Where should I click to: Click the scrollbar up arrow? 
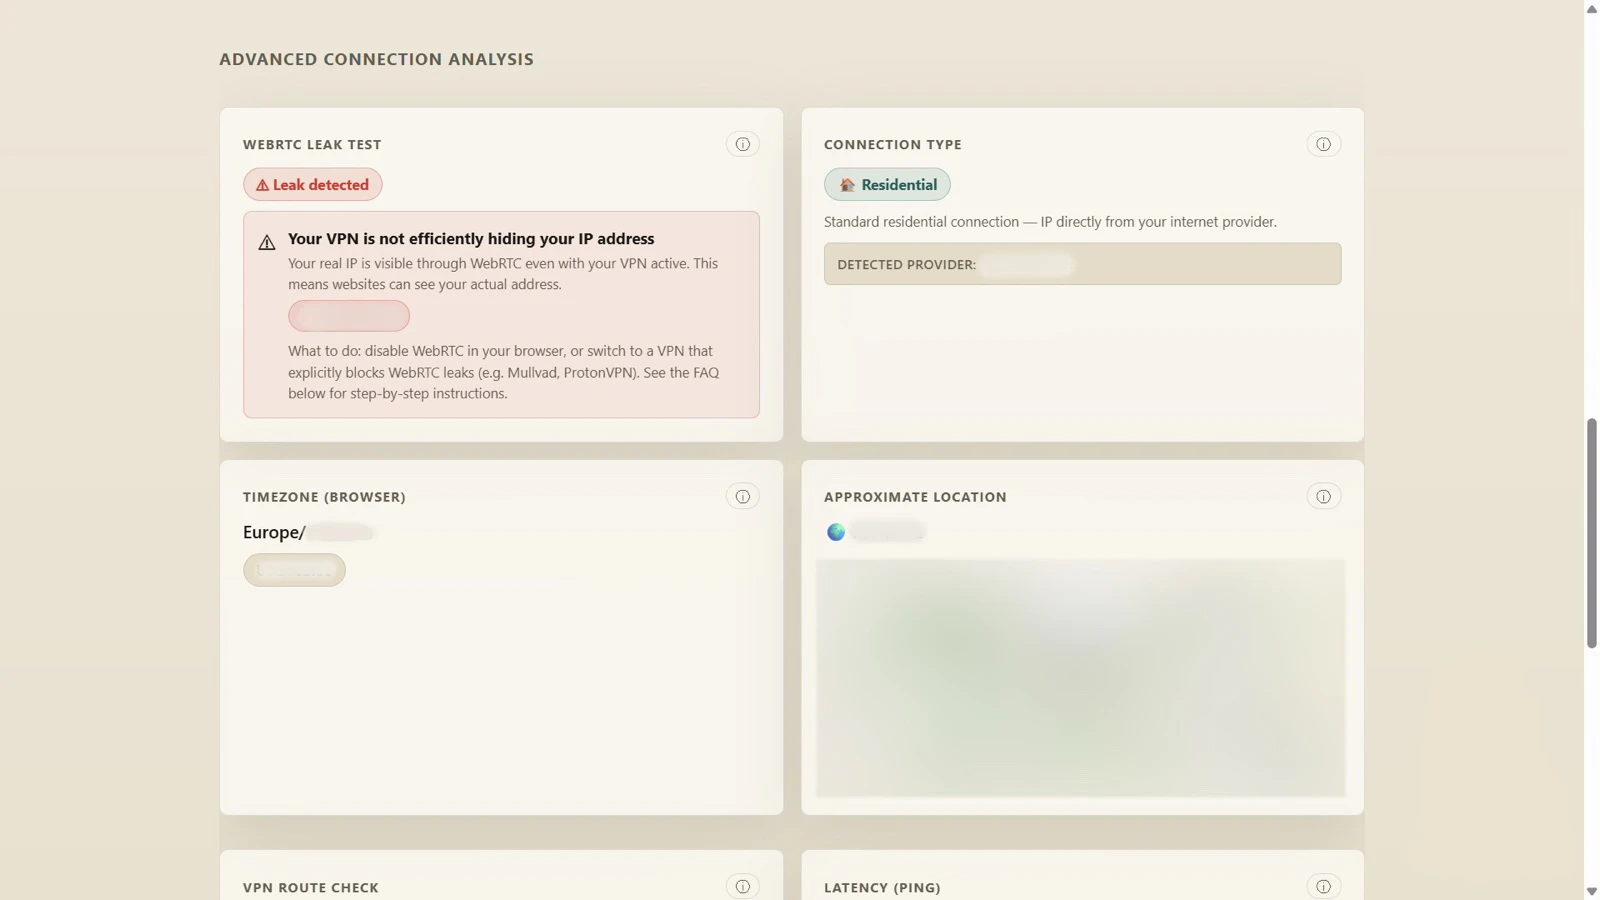(x=1591, y=8)
